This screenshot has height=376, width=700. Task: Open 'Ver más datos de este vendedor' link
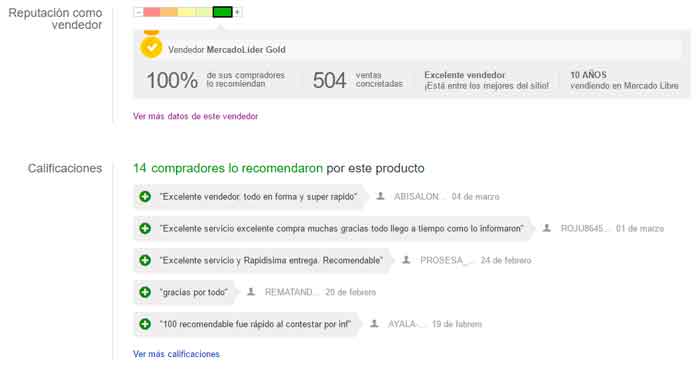(x=196, y=116)
